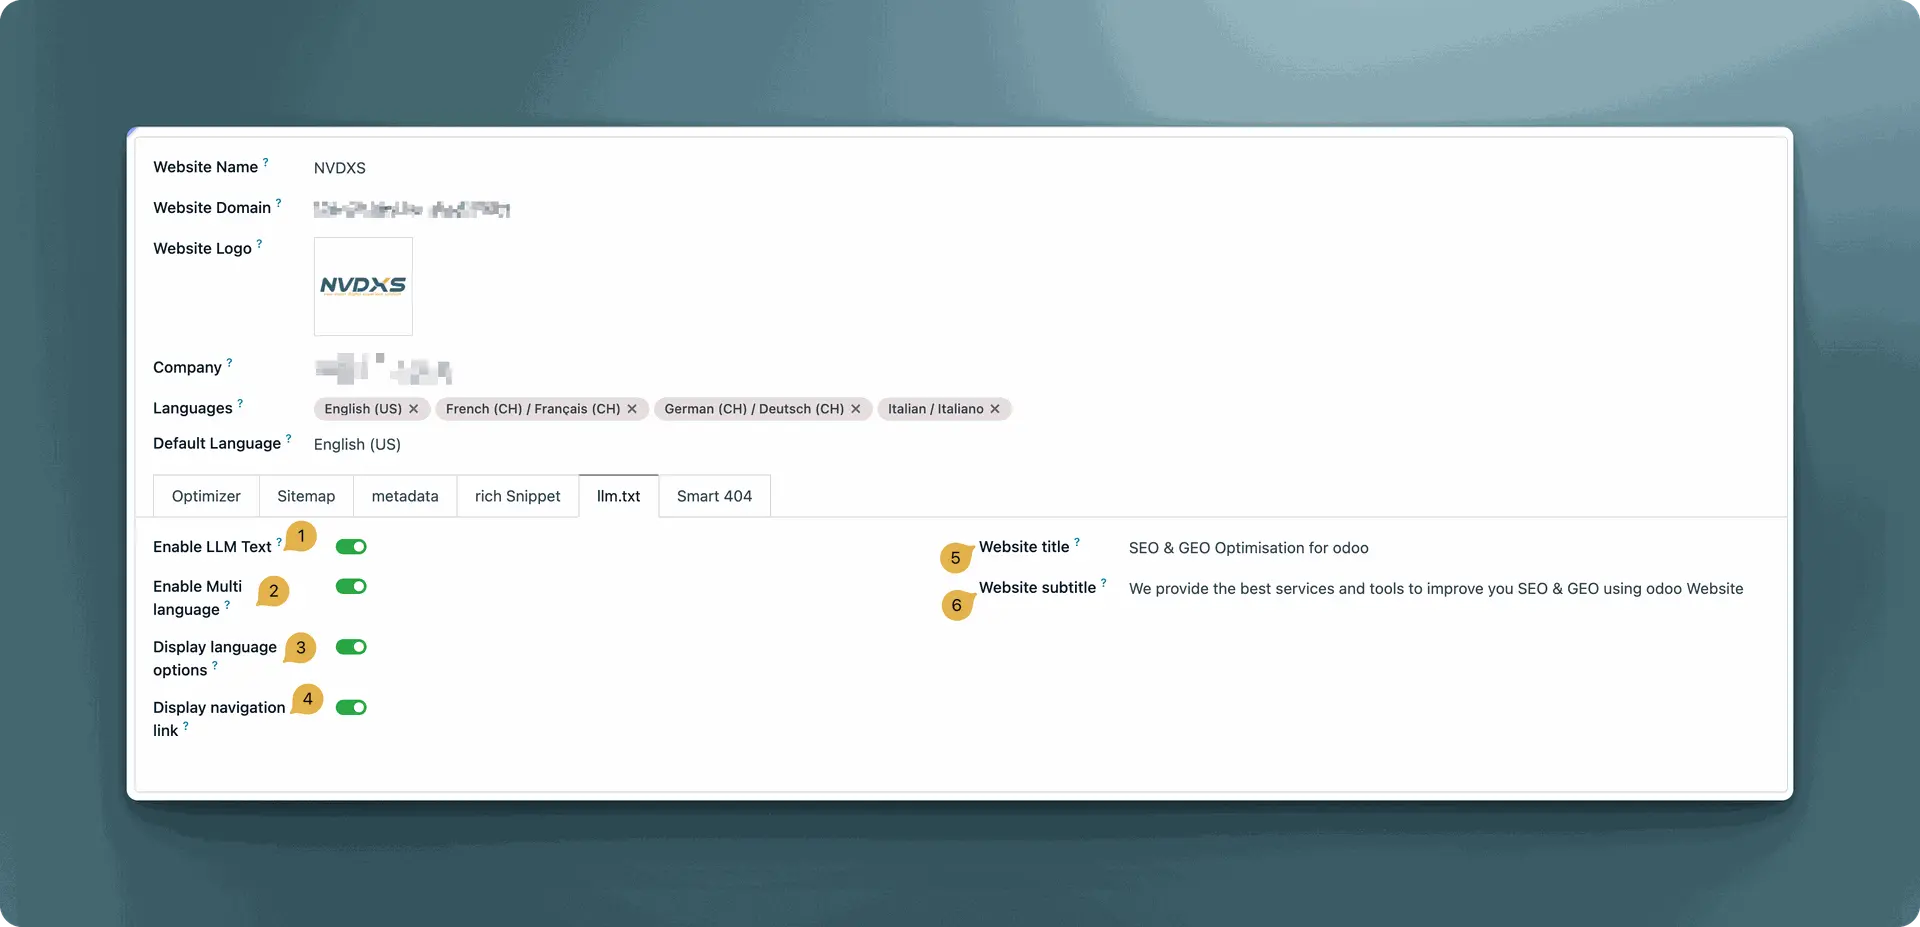Viewport: 1920px width, 927px height.
Task: Turn off Display language options toggle
Action: (351, 647)
